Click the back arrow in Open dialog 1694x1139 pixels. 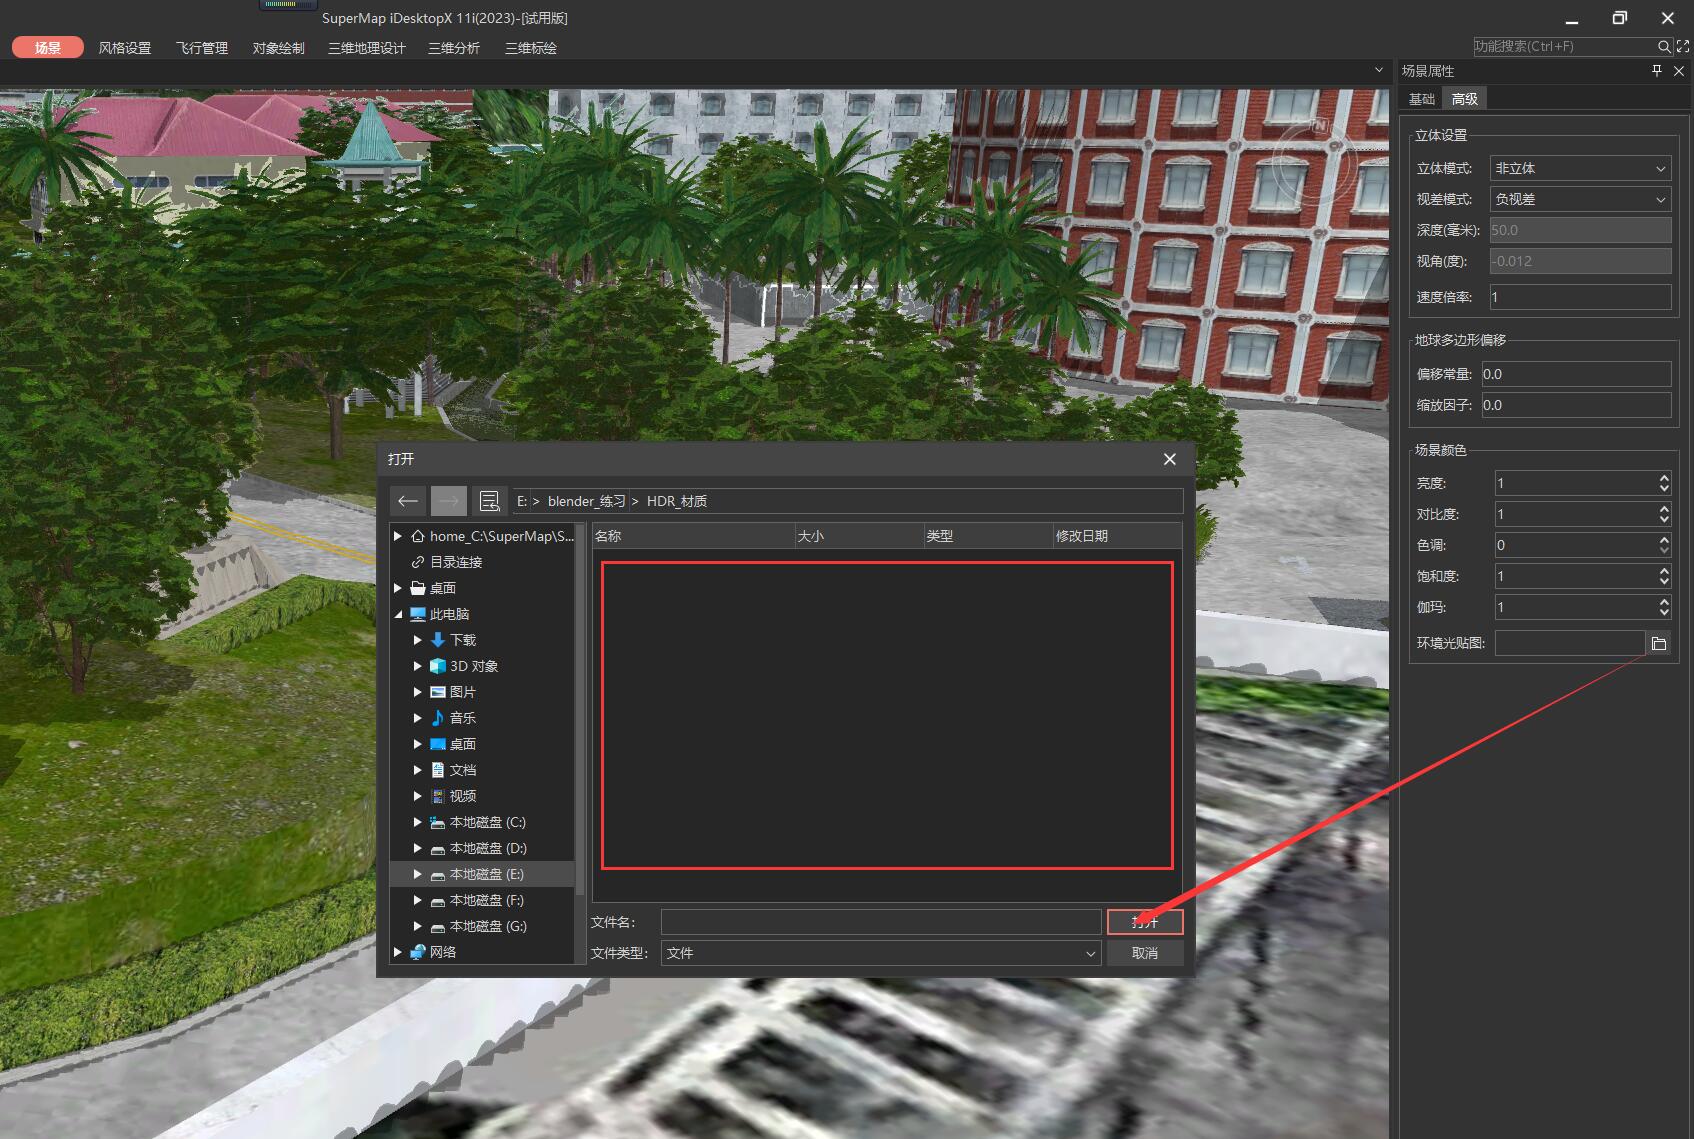point(407,501)
